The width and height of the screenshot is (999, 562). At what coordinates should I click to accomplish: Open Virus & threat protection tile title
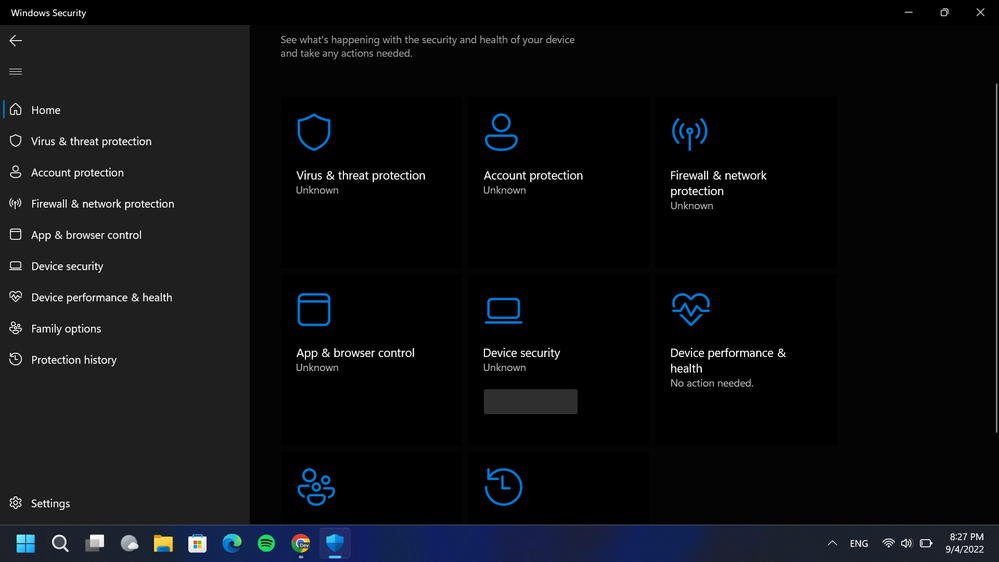[x=361, y=175]
